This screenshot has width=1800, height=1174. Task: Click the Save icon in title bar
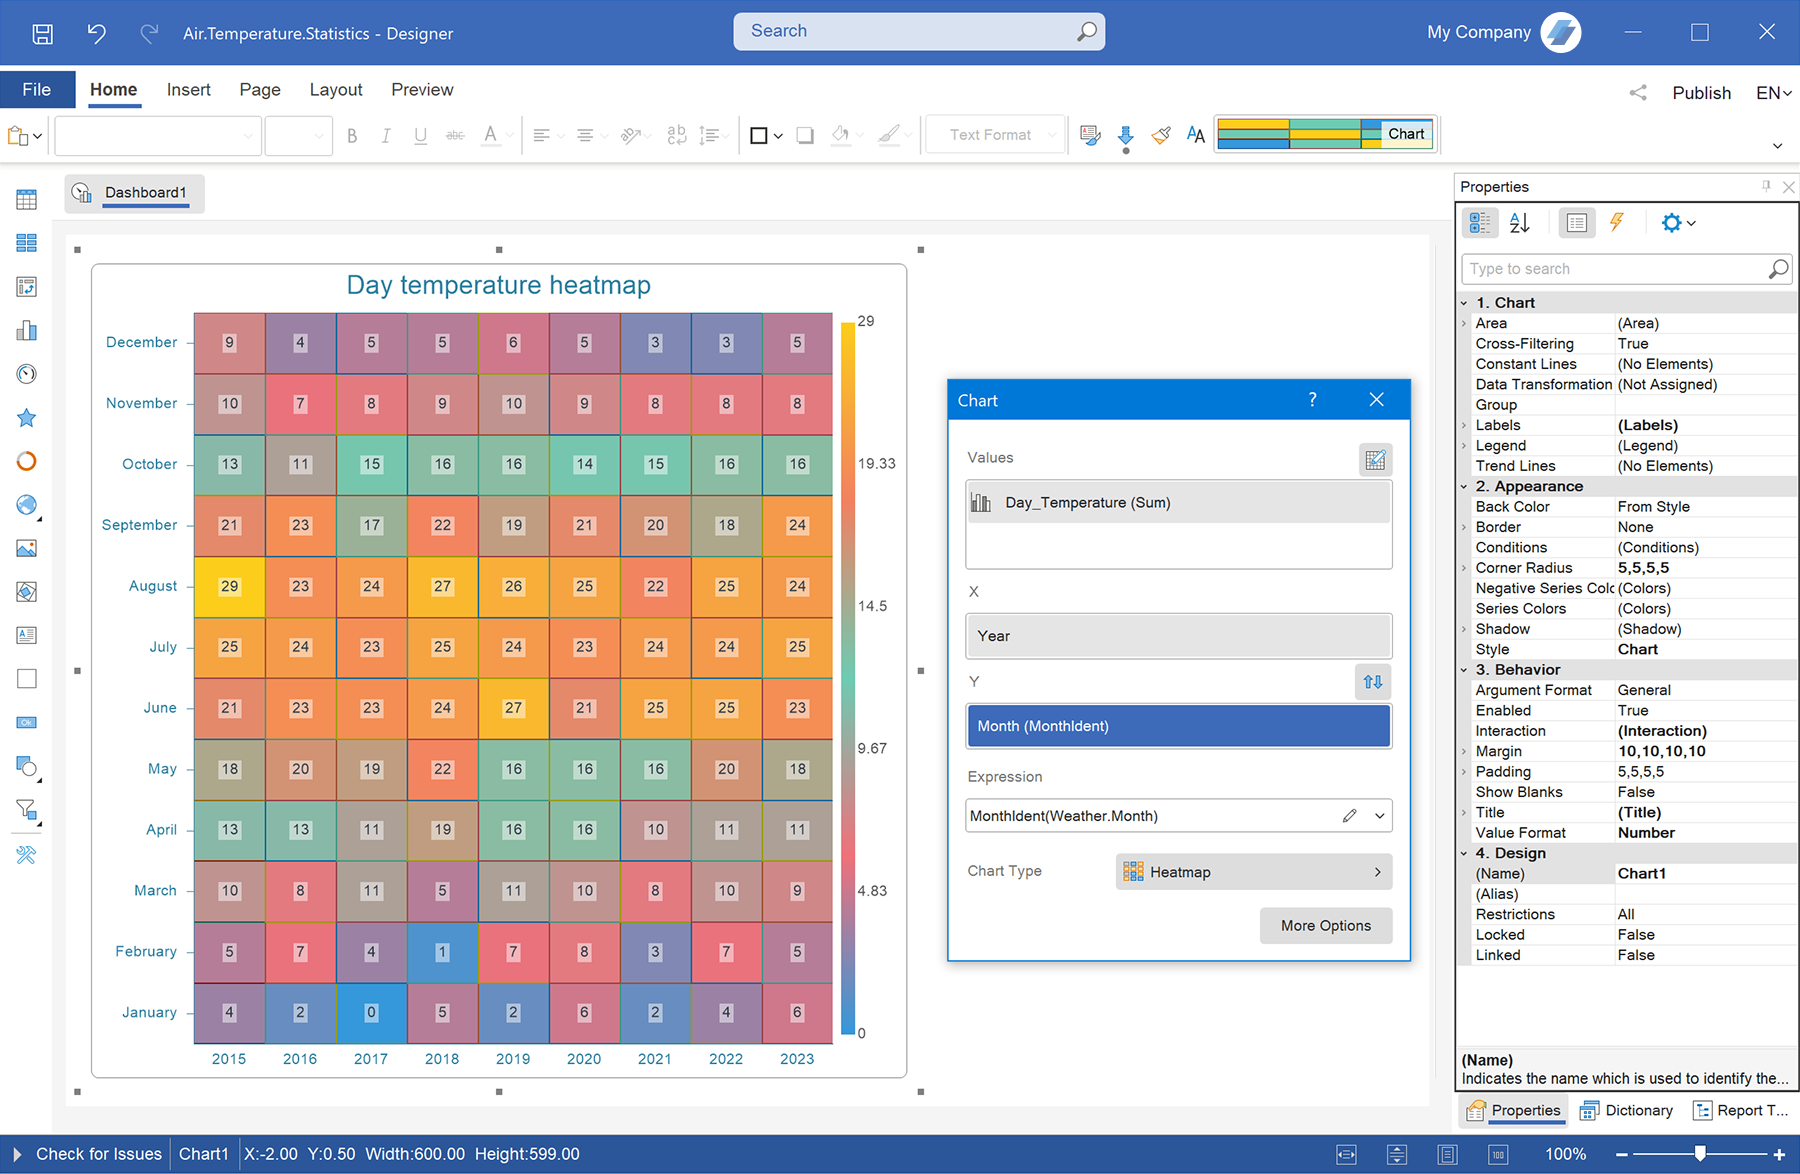click(43, 33)
